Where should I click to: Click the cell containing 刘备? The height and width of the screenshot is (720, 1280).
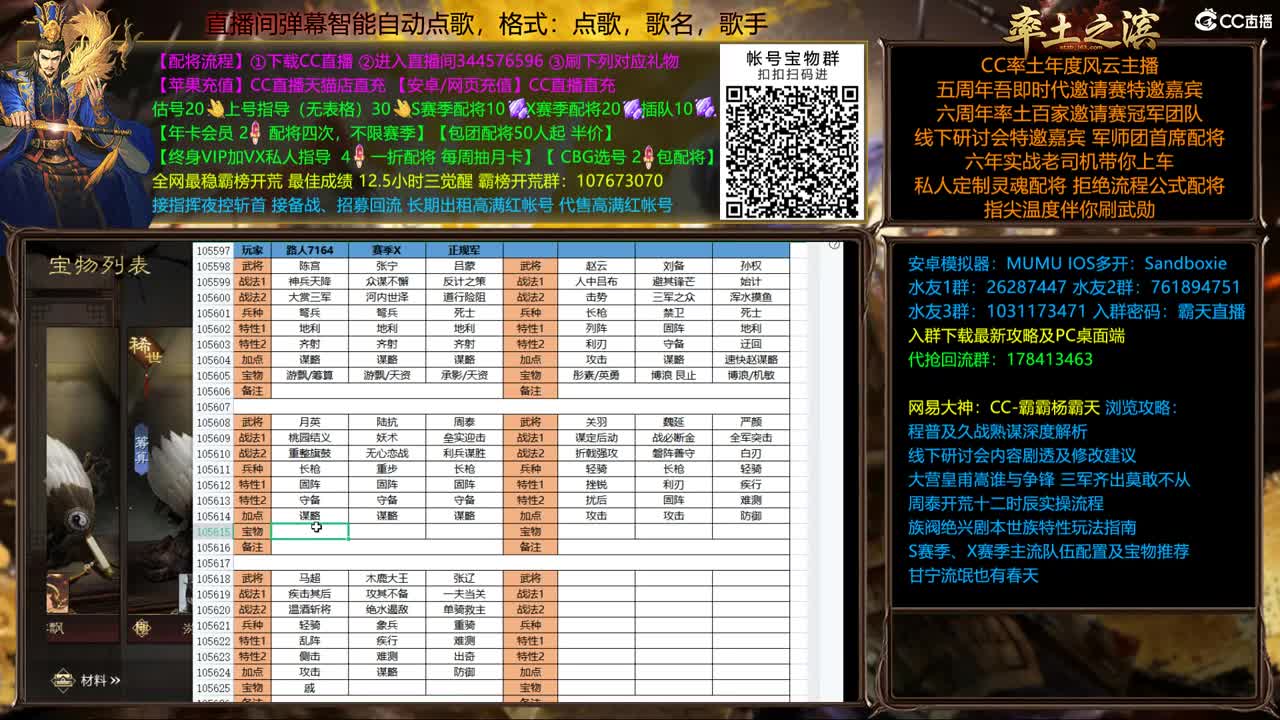click(674, 266)
